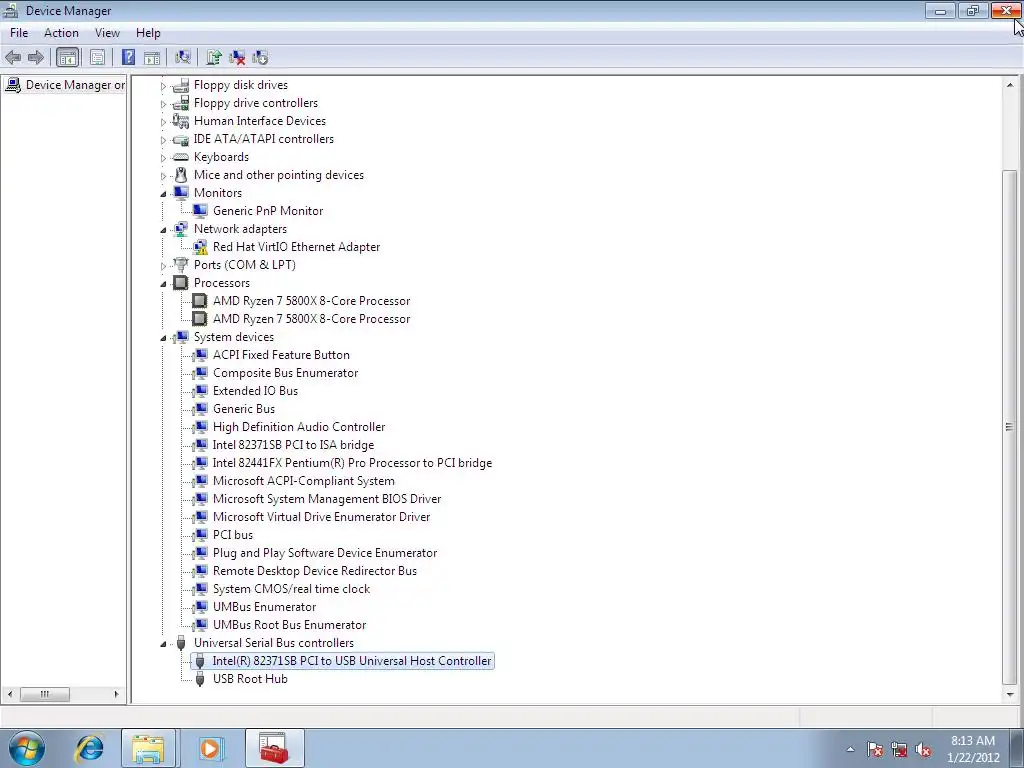Viewport: 1024px width, 768px height.
Task: Collapse the Processors node
Action: point(163,283)
